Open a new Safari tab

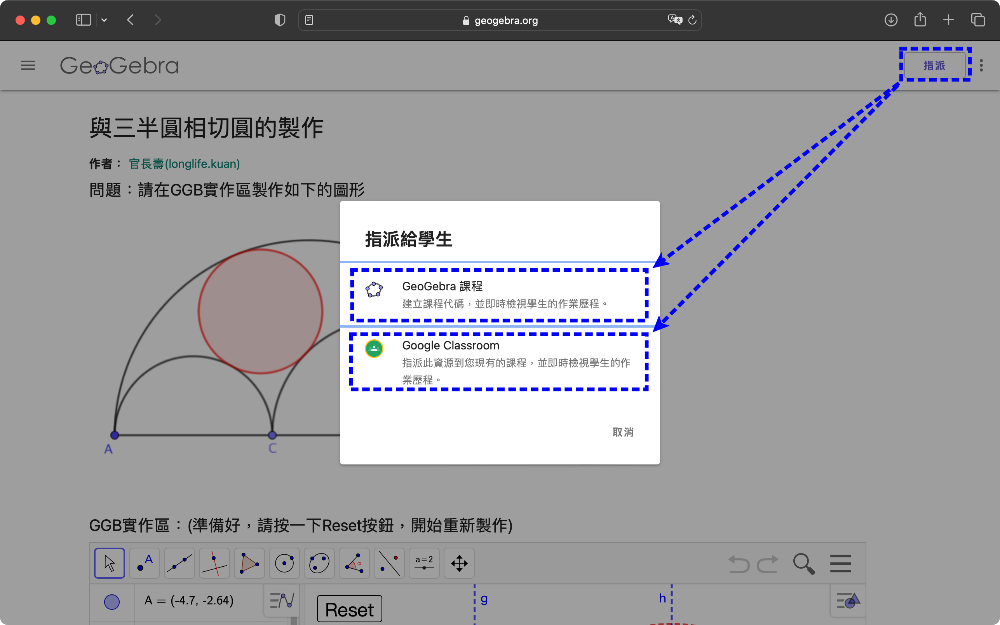[x=948, y=20]
